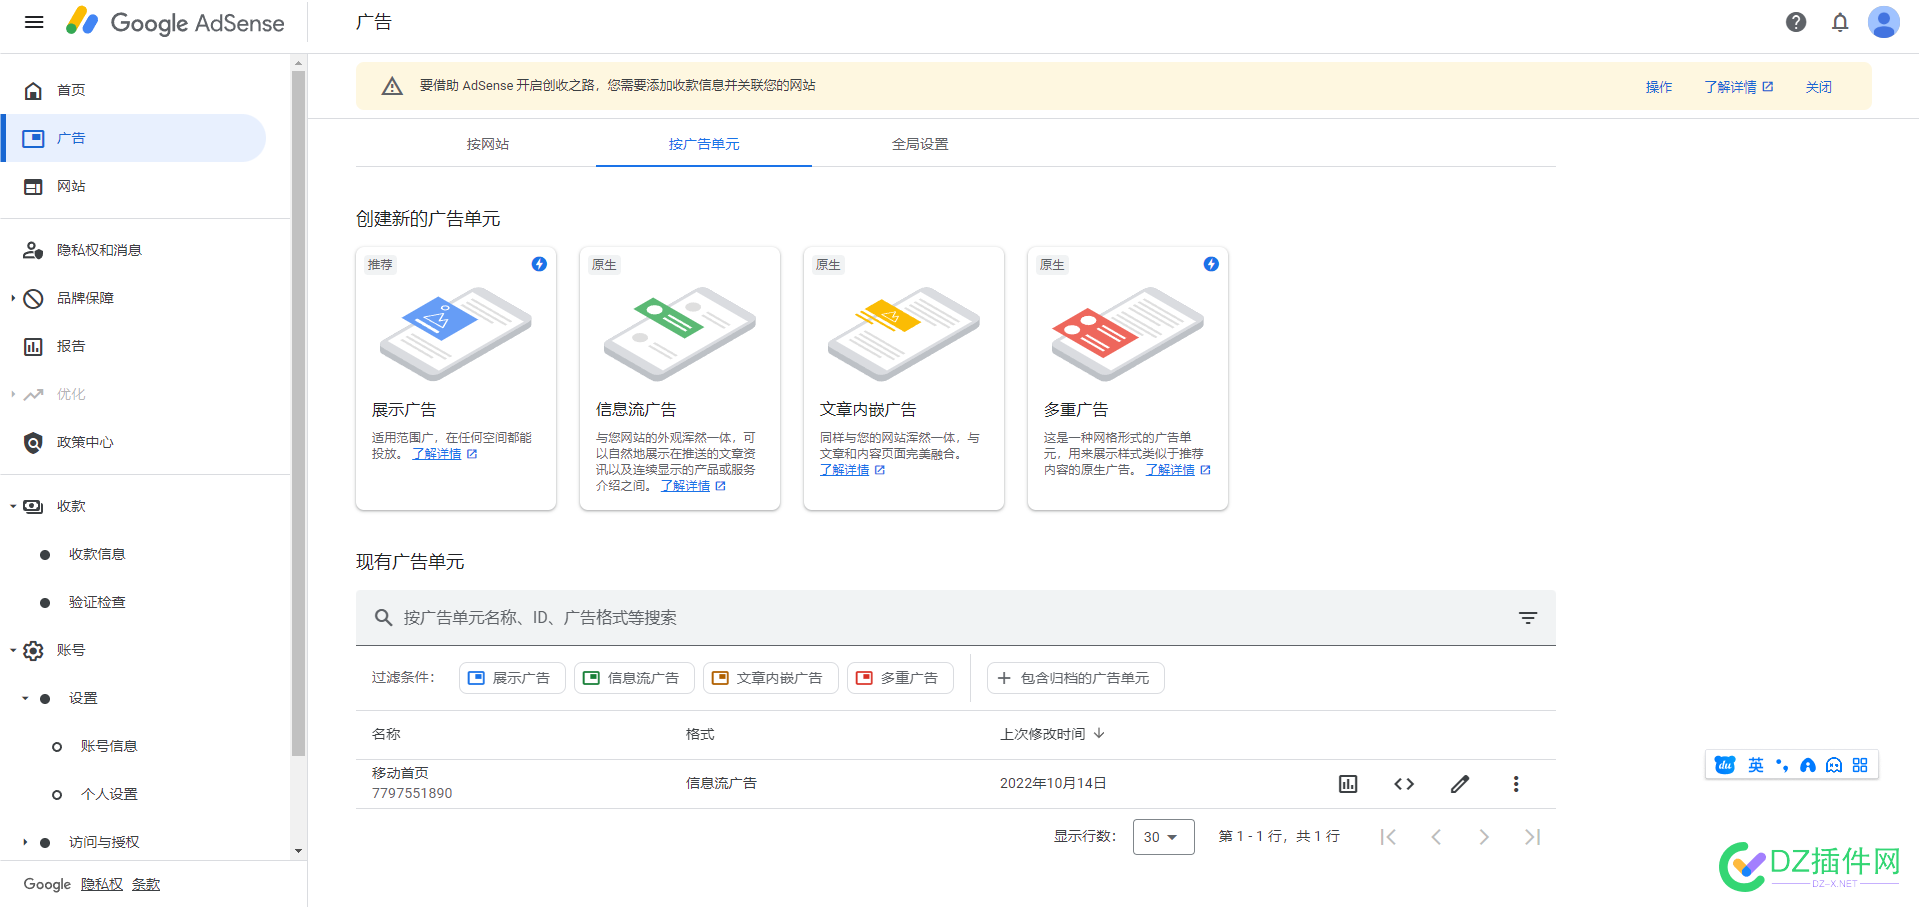Screen dimensions: 1919x907
Task: Open 隐私权和消息 in sidebar
Action: tap(133, 250)
